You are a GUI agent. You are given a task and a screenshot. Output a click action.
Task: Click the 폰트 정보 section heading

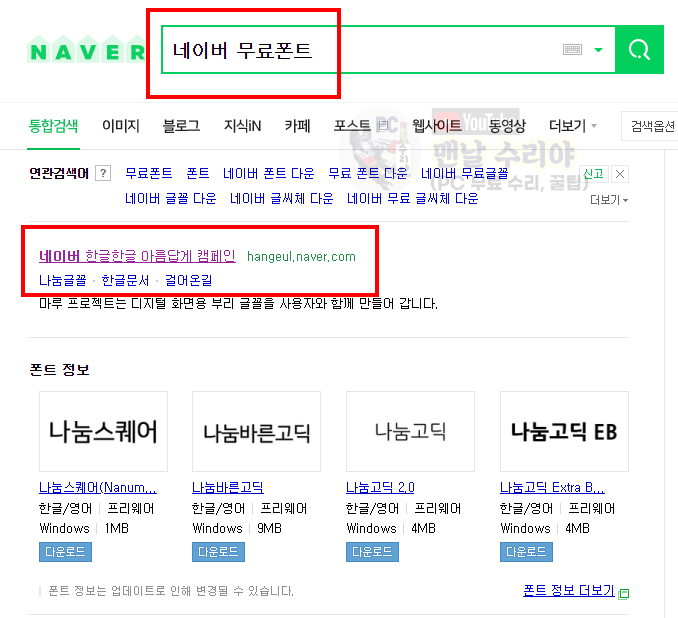59,370
